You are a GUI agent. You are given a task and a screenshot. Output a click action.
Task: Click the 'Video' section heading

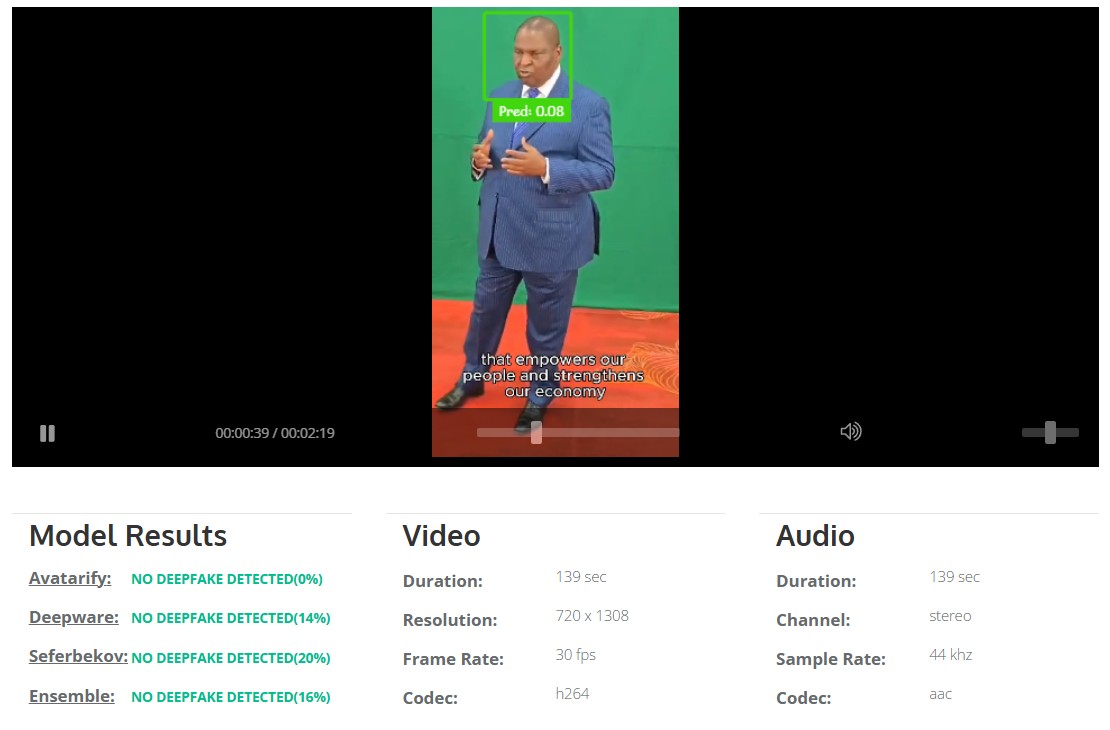[x=442, y=536]
